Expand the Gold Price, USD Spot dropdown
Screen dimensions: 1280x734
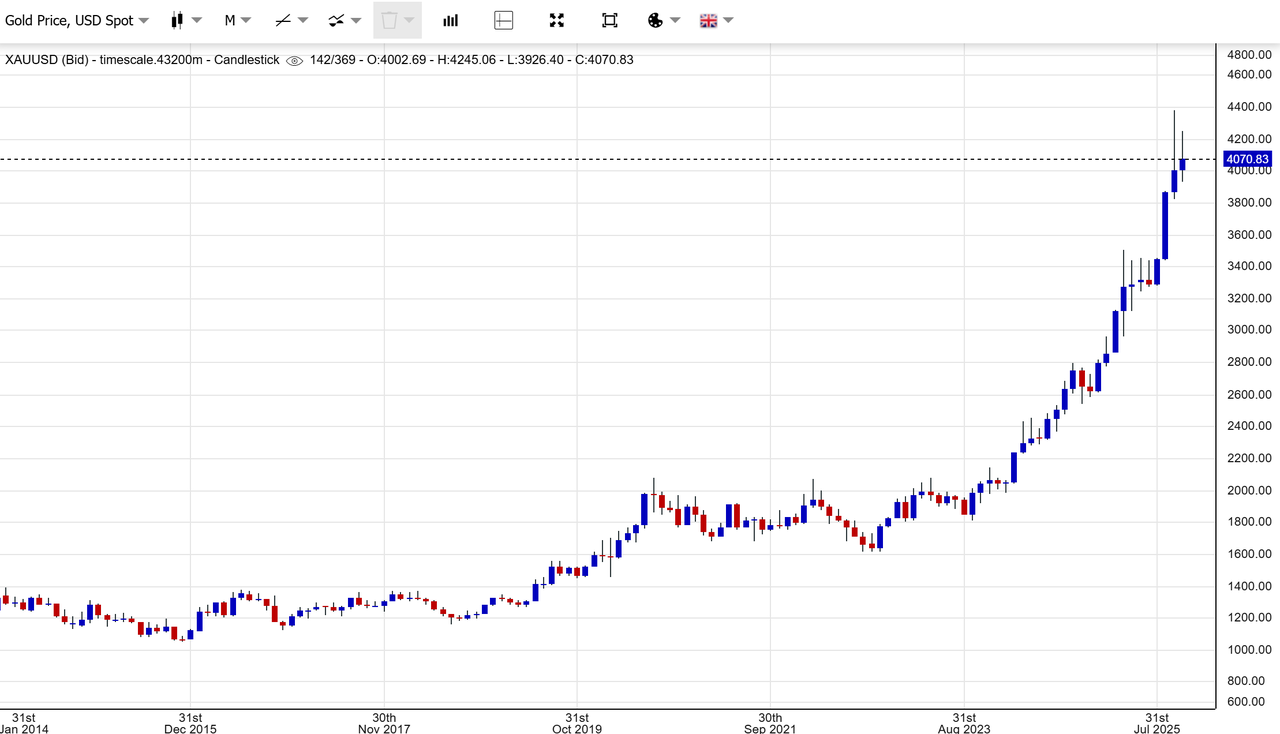[x=77, y=20]
